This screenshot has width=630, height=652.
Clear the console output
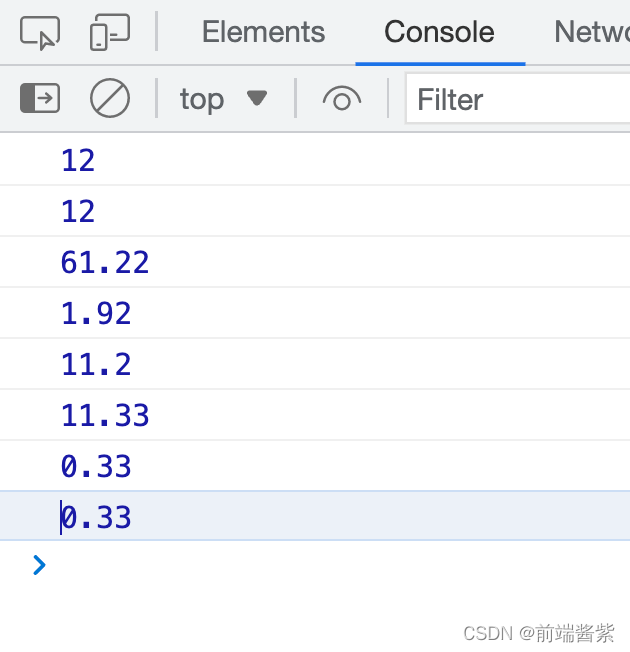(110, 98)
